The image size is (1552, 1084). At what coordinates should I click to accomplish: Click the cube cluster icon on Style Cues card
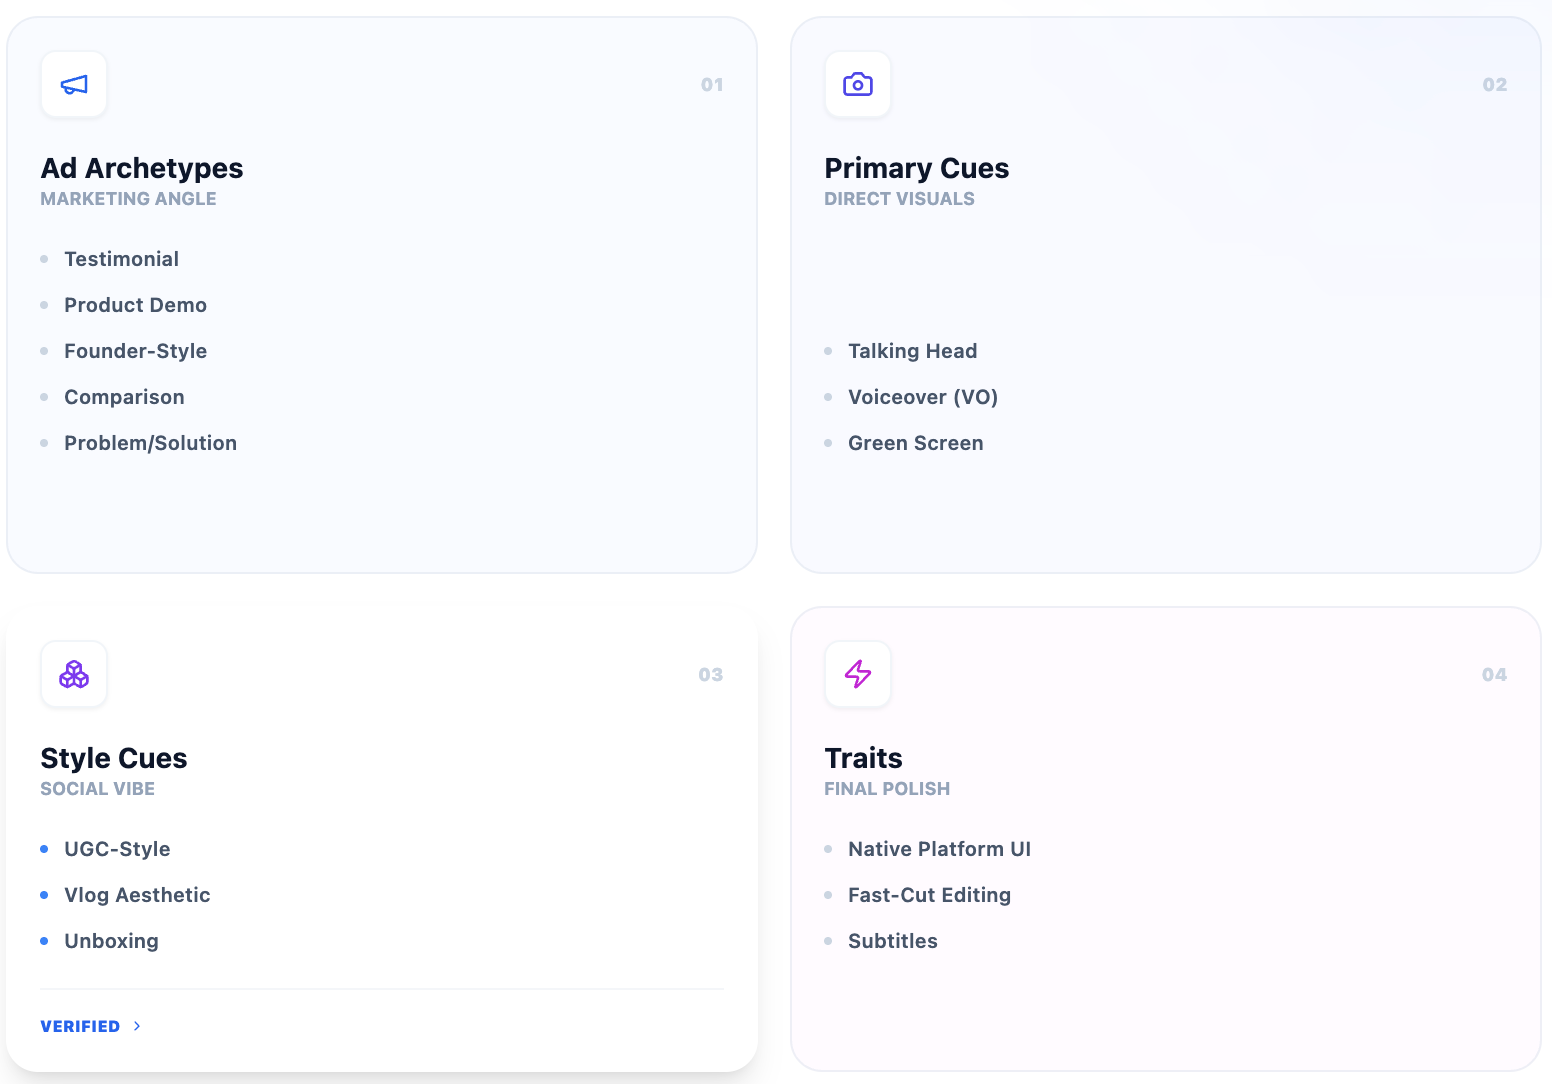tap(74, 674)
